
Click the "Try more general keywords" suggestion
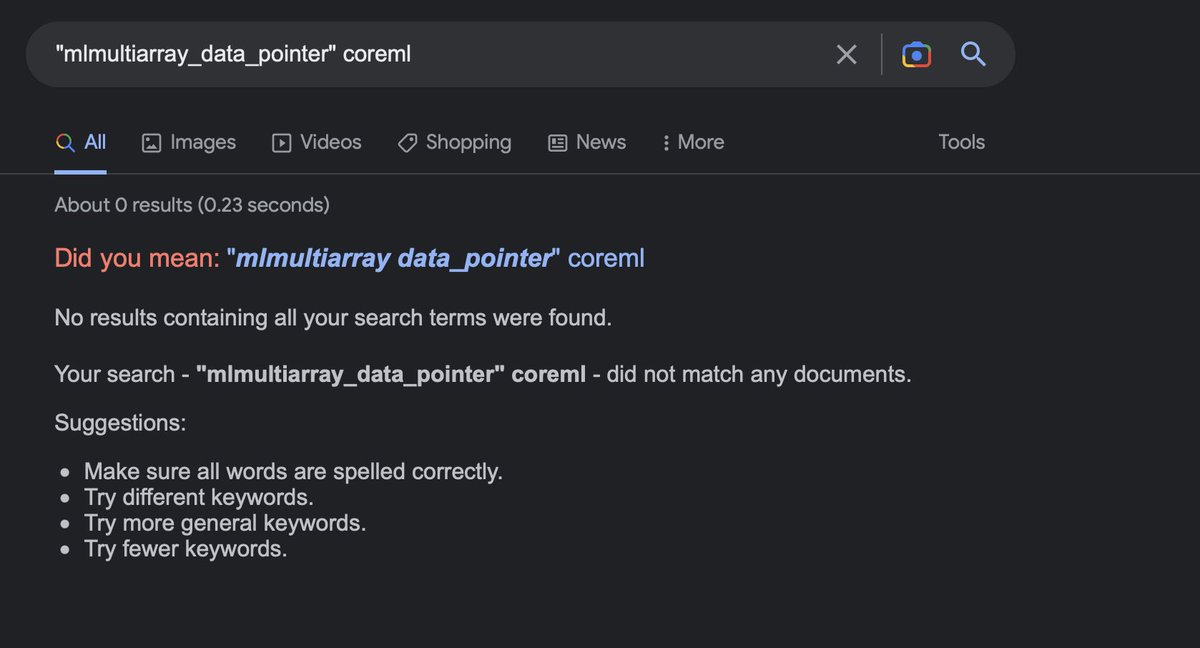(225, 523)
